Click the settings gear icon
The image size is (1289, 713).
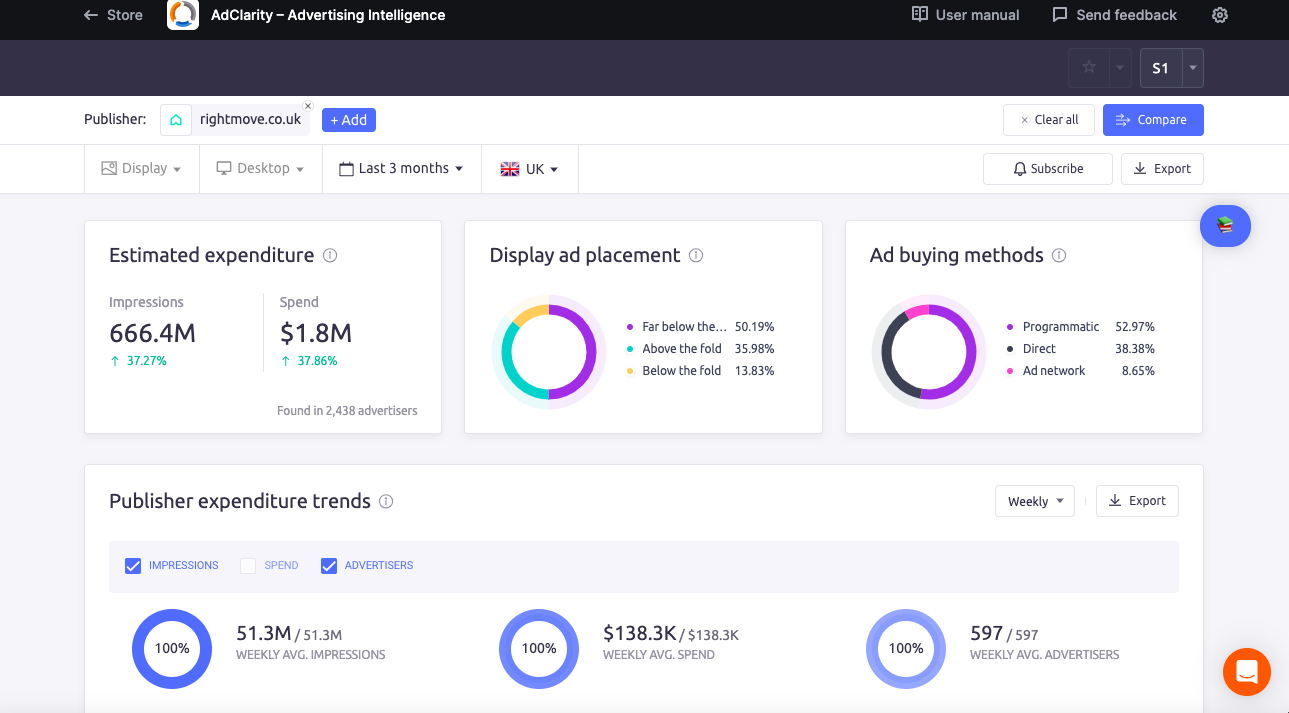point(1219,15)
